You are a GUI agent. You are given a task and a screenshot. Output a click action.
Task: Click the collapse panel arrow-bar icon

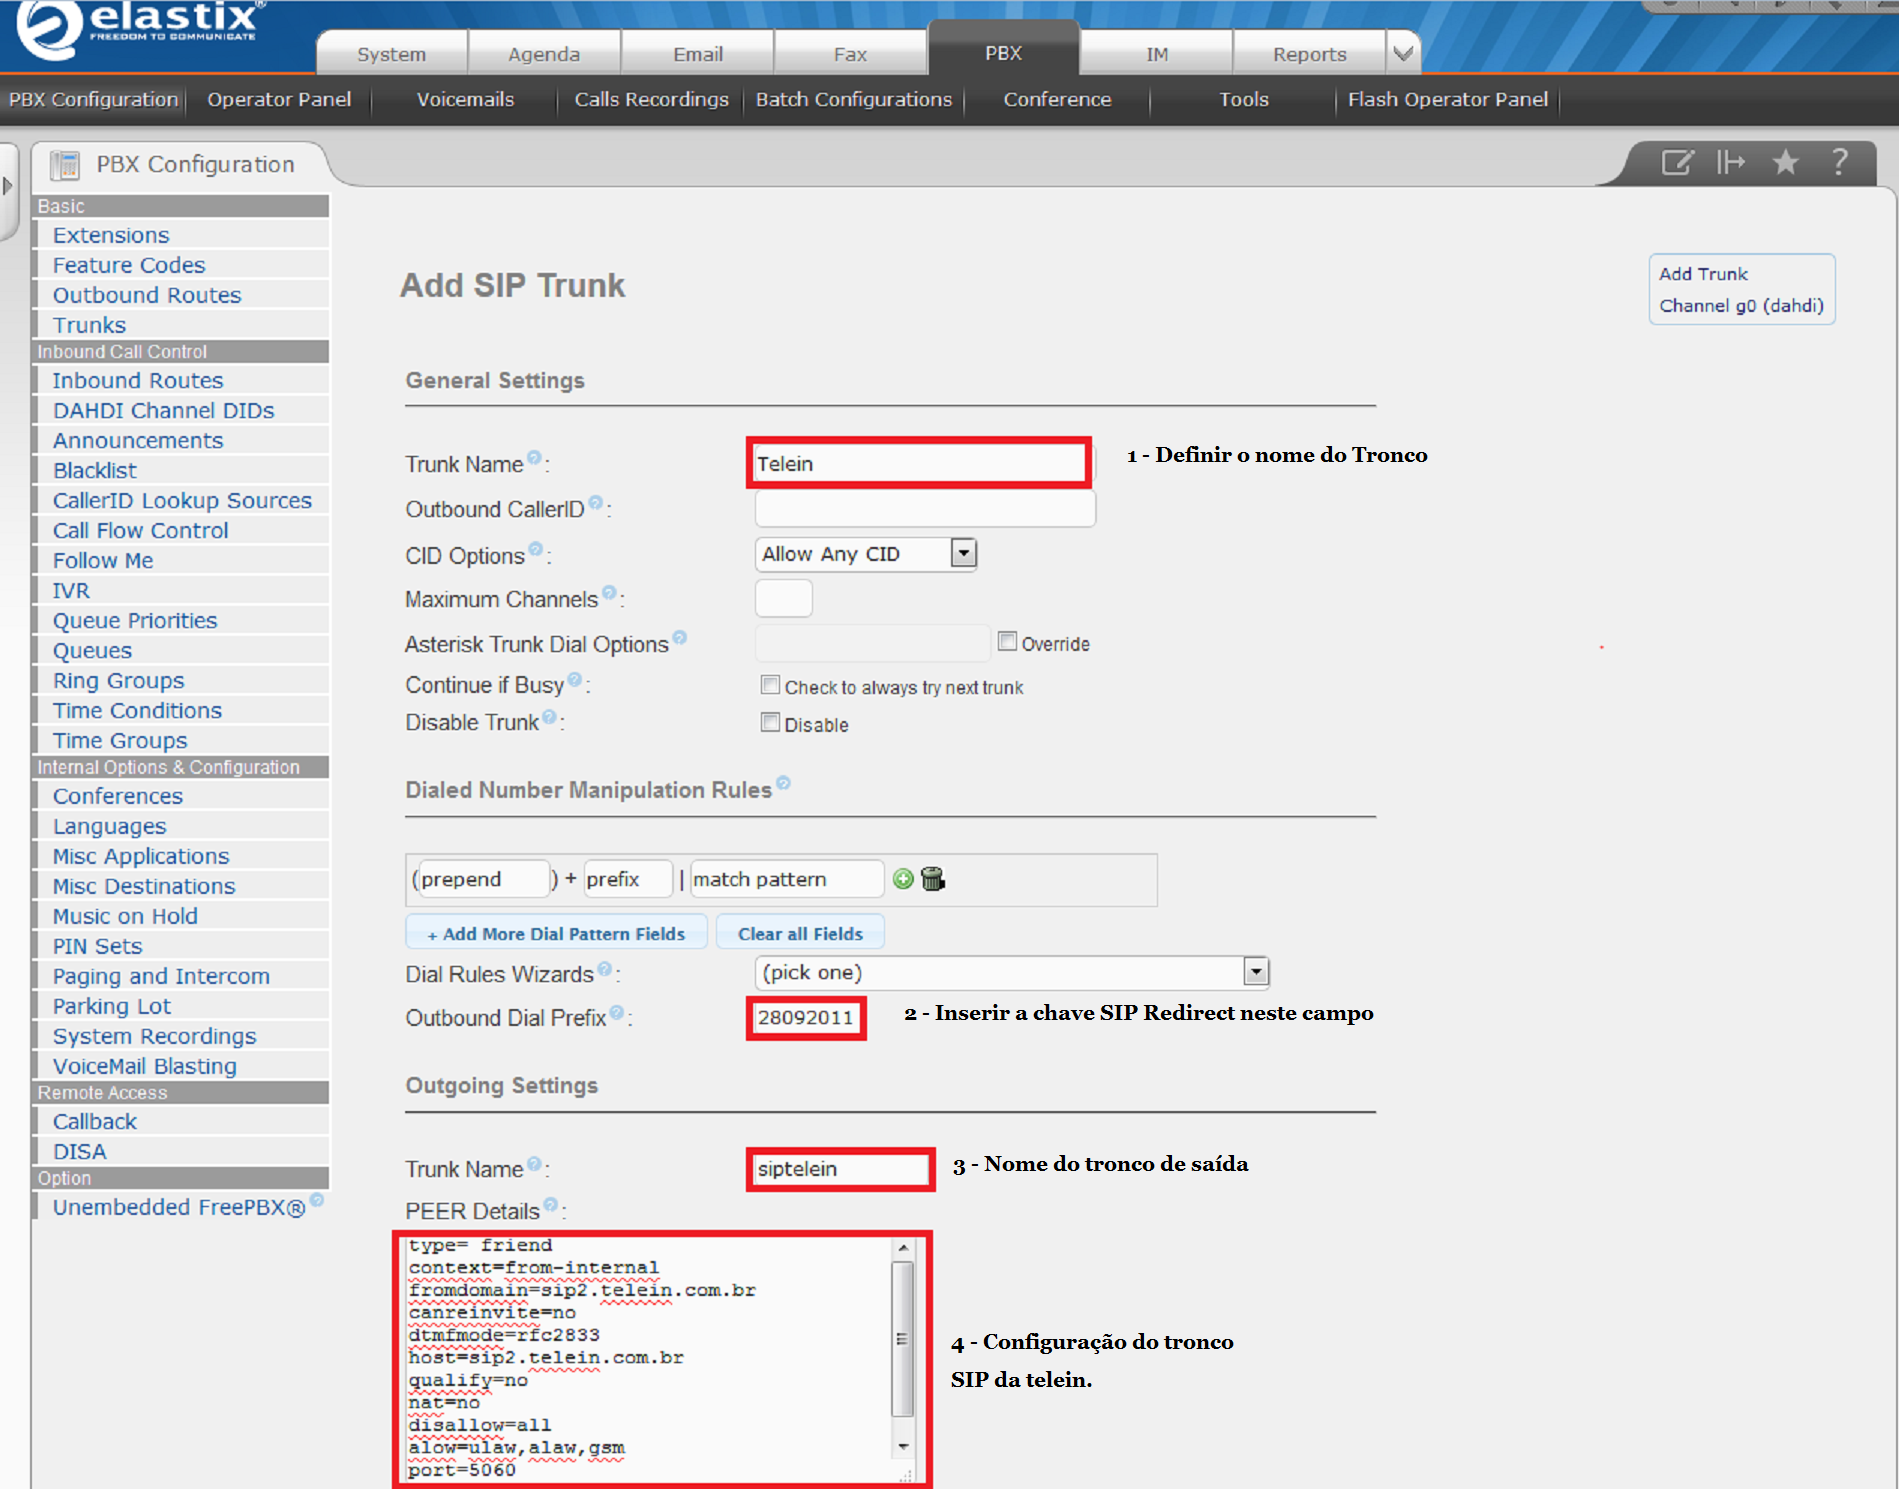click(x=1731, y=162)
